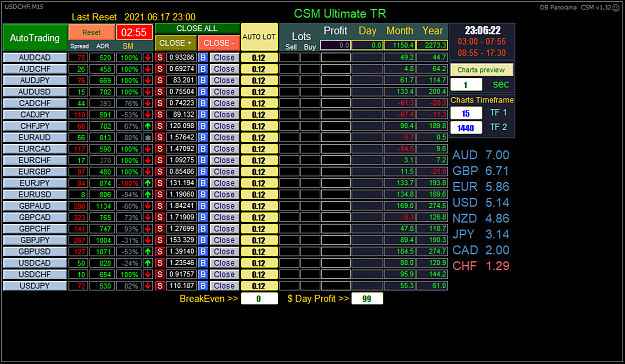This screenshot has height=364, width=625.
Task: Click the blue B buy icon for GBPJPY
Action: (203, 240)
